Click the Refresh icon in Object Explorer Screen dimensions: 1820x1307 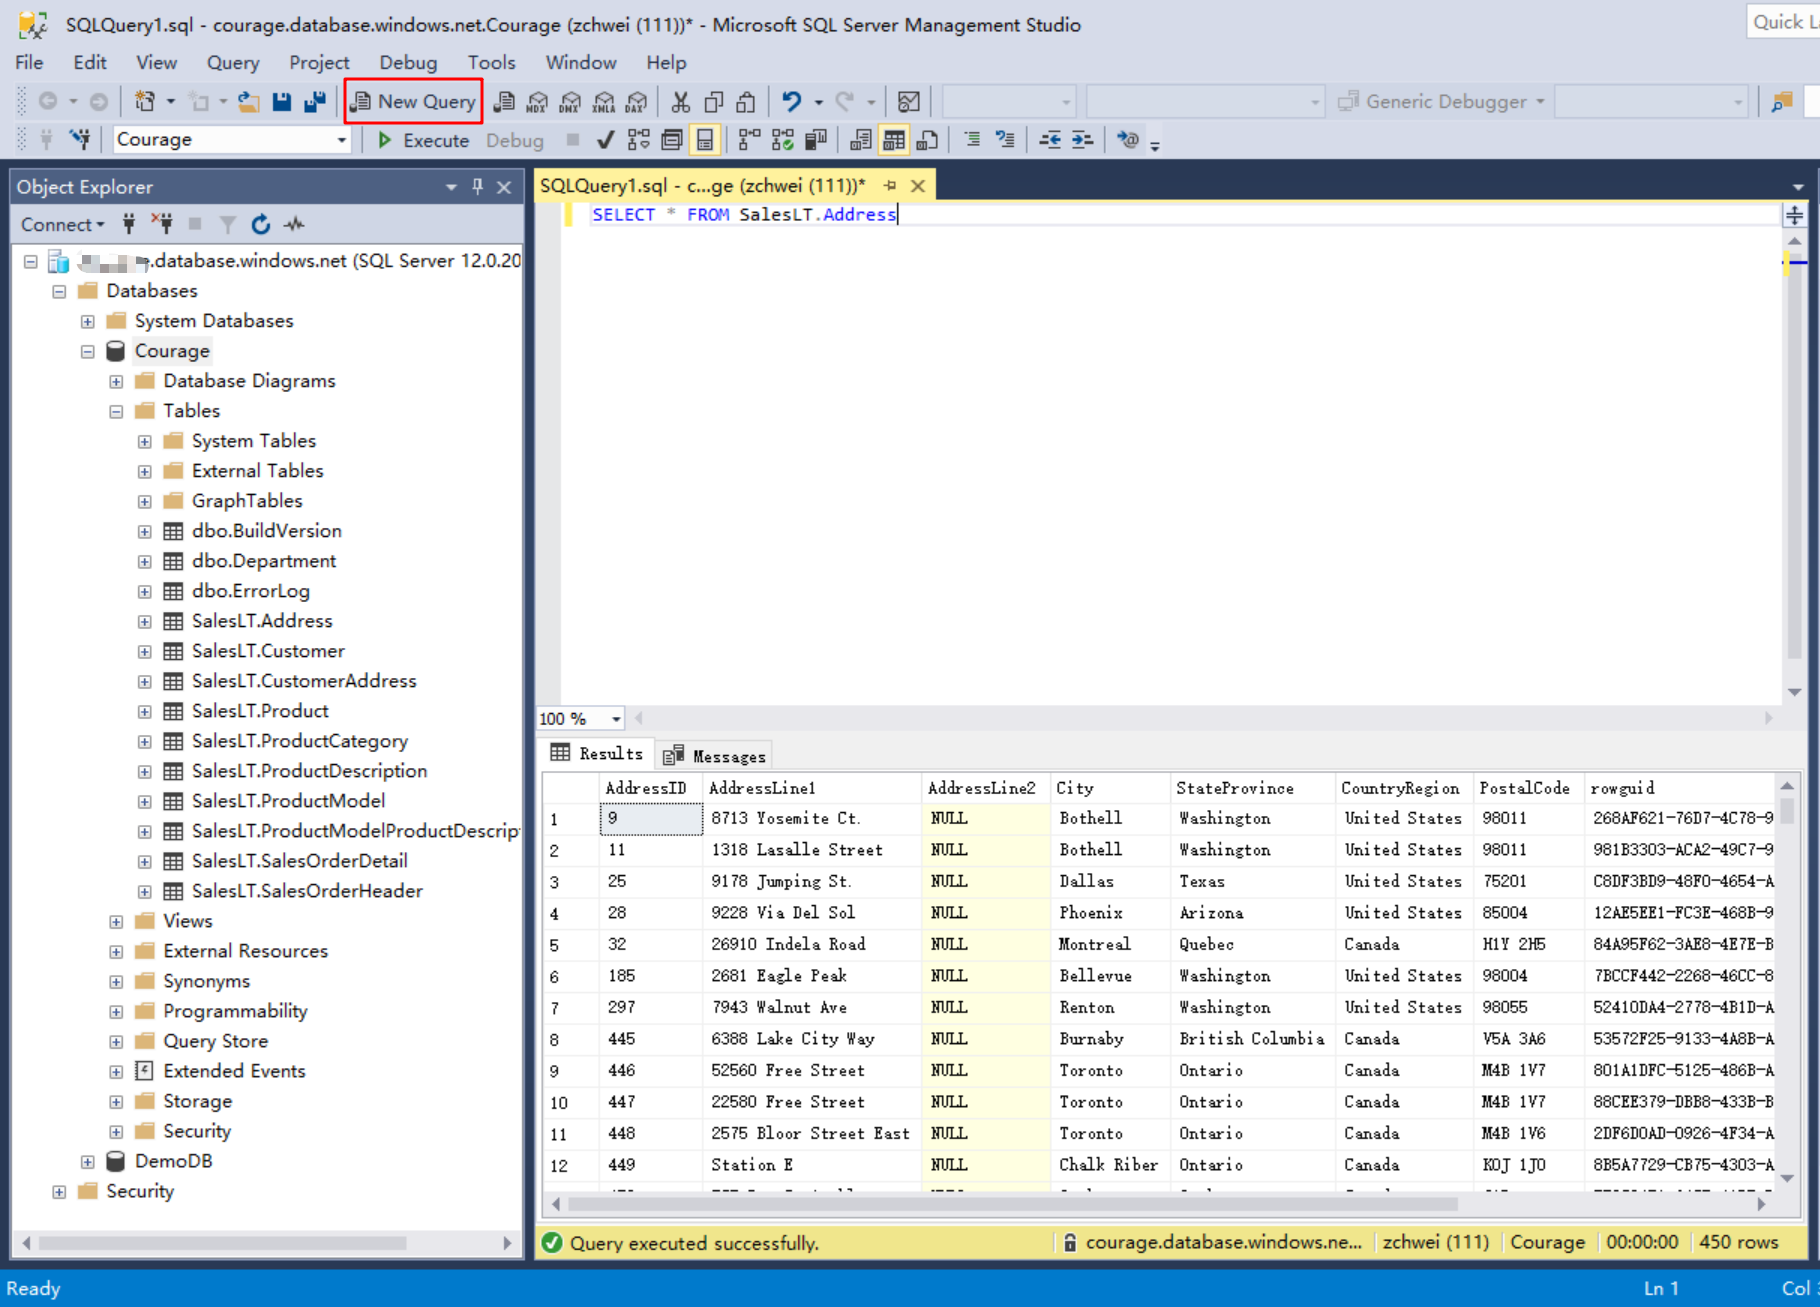(261, 224)
